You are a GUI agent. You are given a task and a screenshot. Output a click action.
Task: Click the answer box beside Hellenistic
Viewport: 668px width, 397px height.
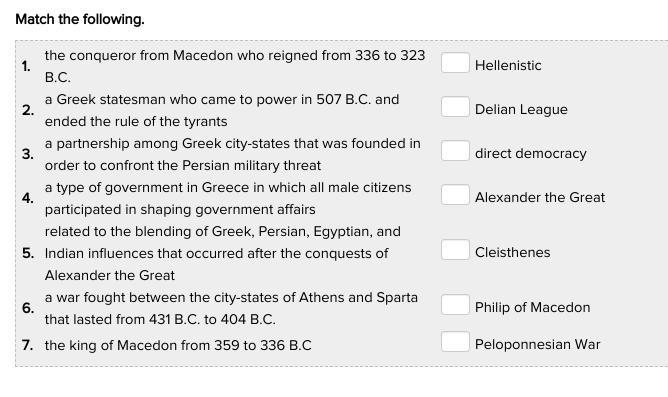[x=455, y=63]
